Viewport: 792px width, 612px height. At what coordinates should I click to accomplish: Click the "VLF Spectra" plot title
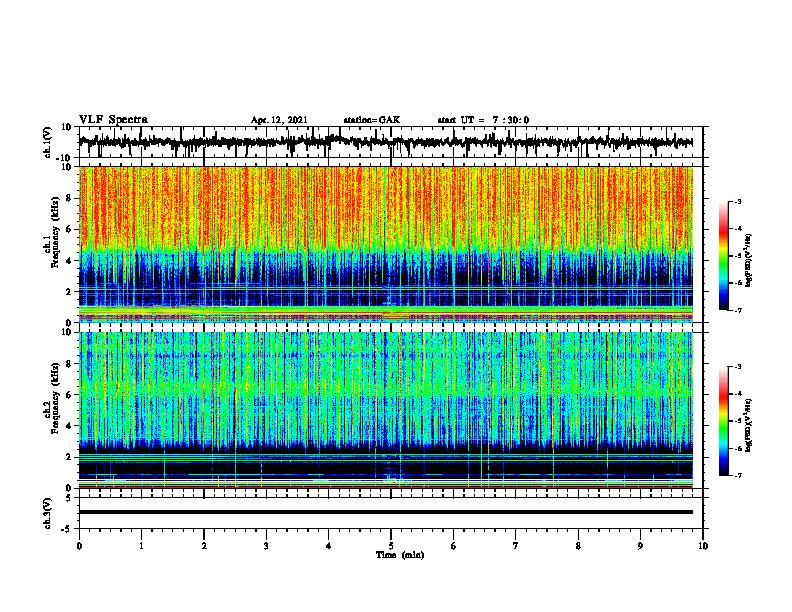pos(113,120)
